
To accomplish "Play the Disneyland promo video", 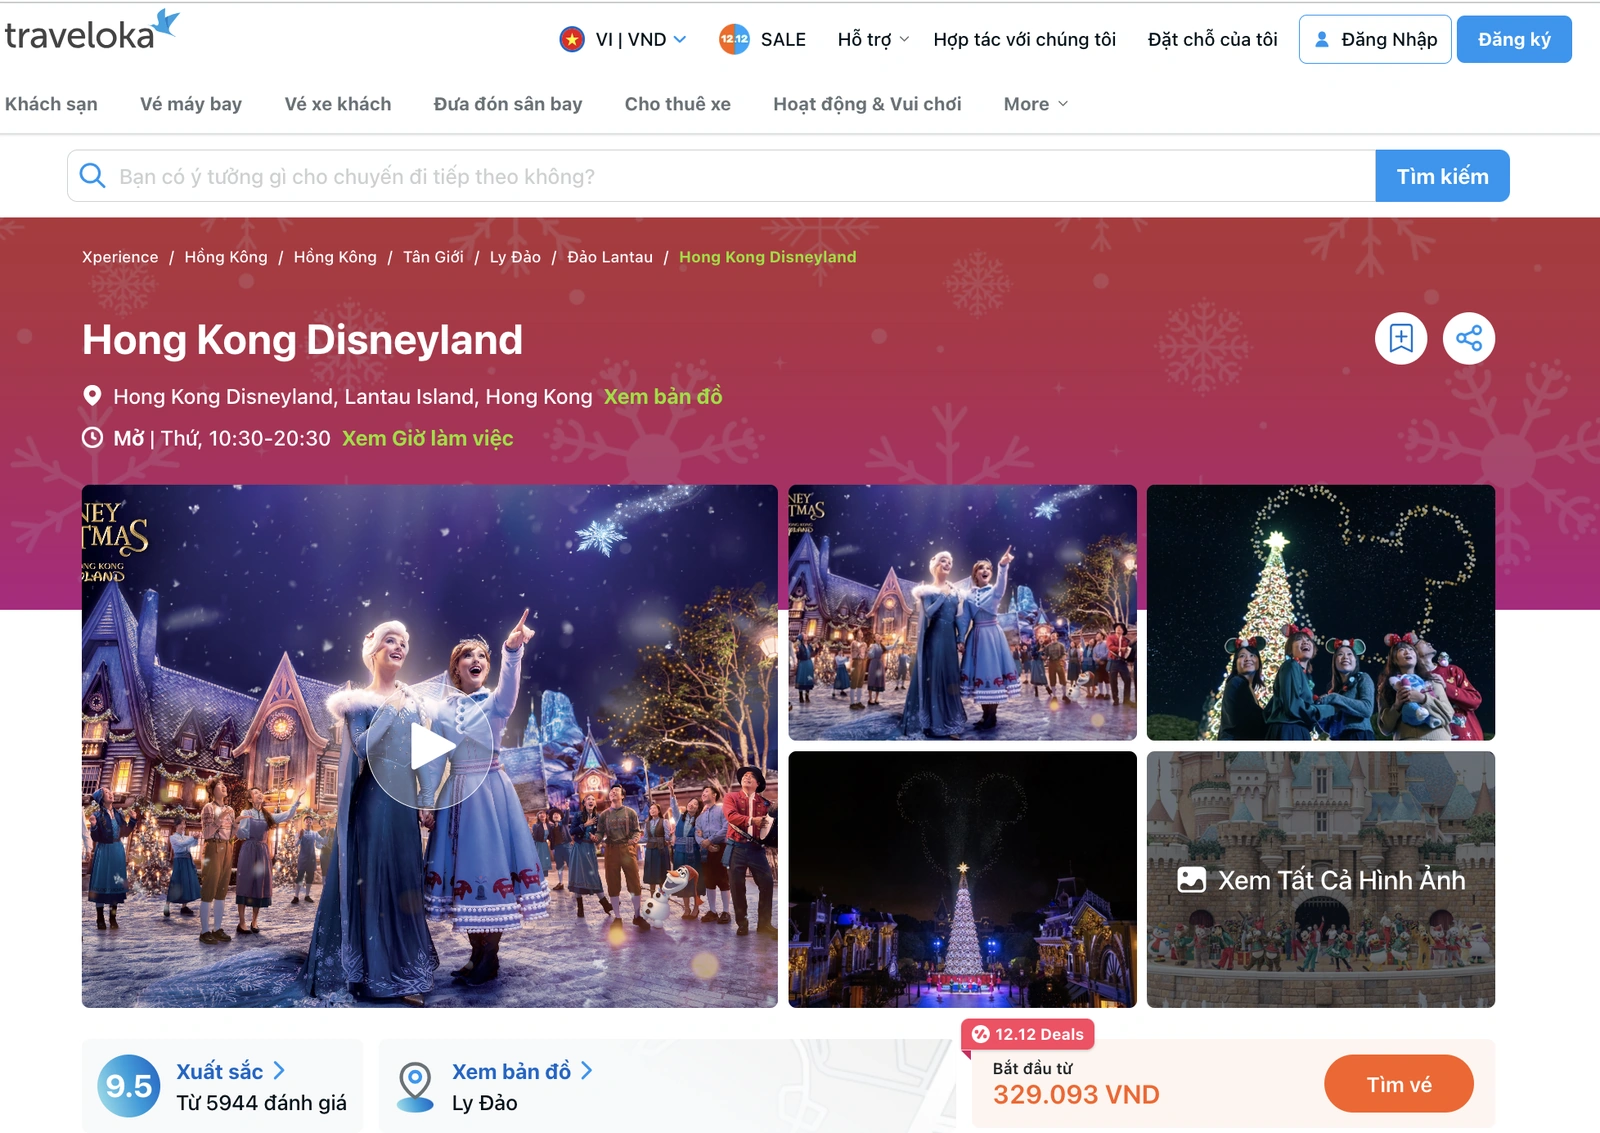I will tap(429, 746).
